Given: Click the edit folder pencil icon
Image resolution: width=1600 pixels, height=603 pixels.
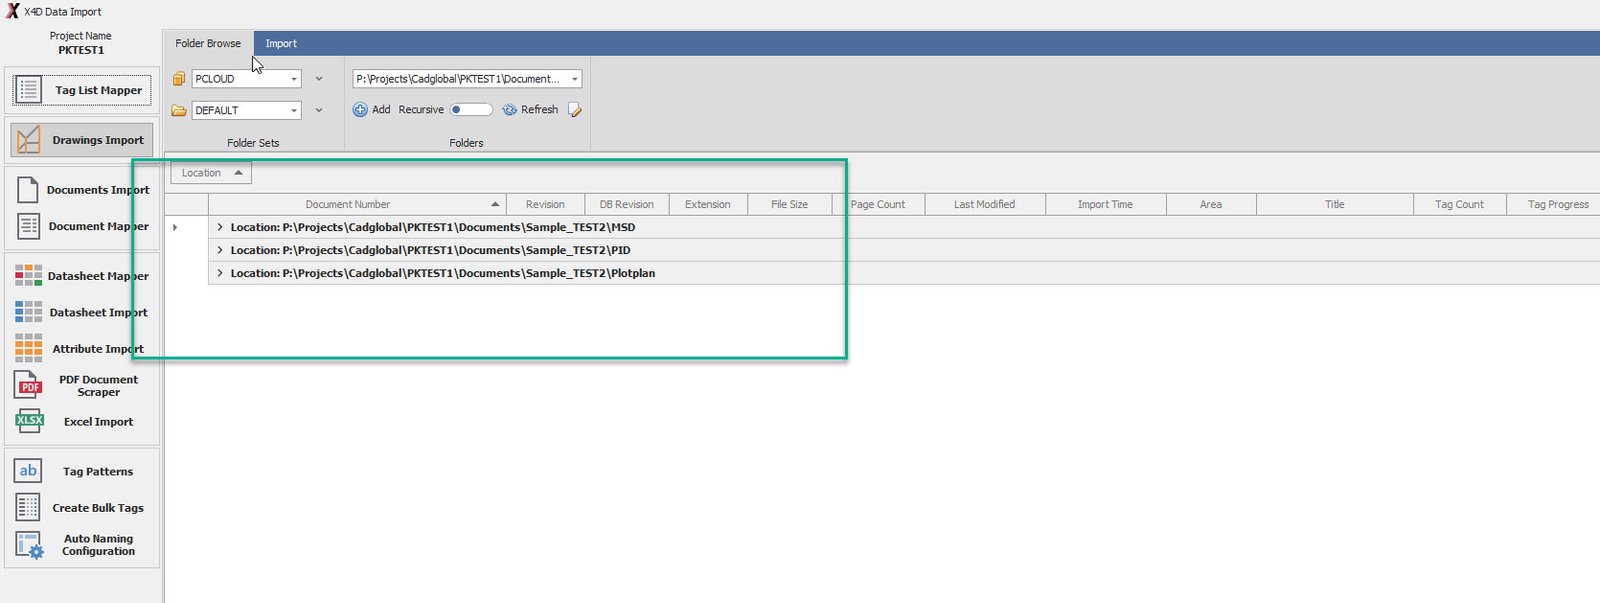Looking at the screenshot, I should [575, 110].
